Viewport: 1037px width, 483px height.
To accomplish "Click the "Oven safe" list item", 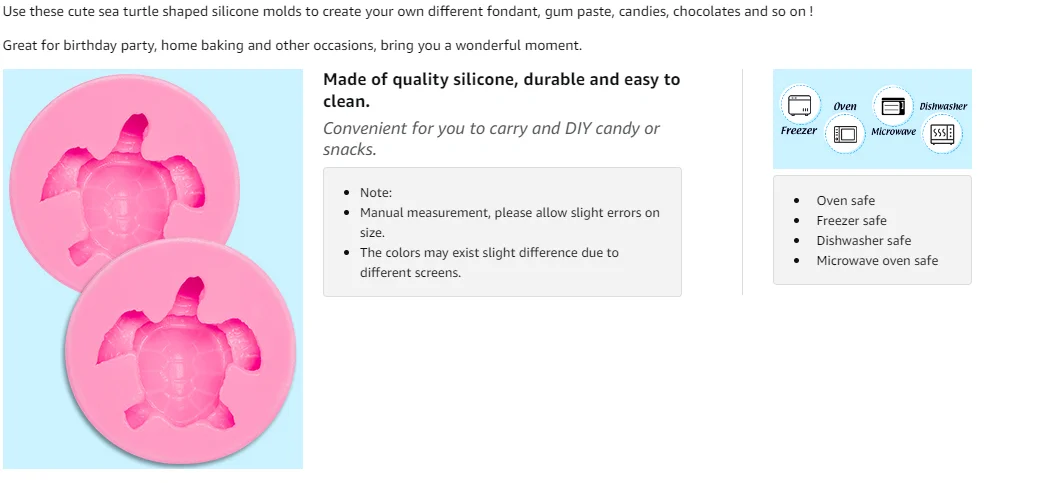I will coord(845,201).
